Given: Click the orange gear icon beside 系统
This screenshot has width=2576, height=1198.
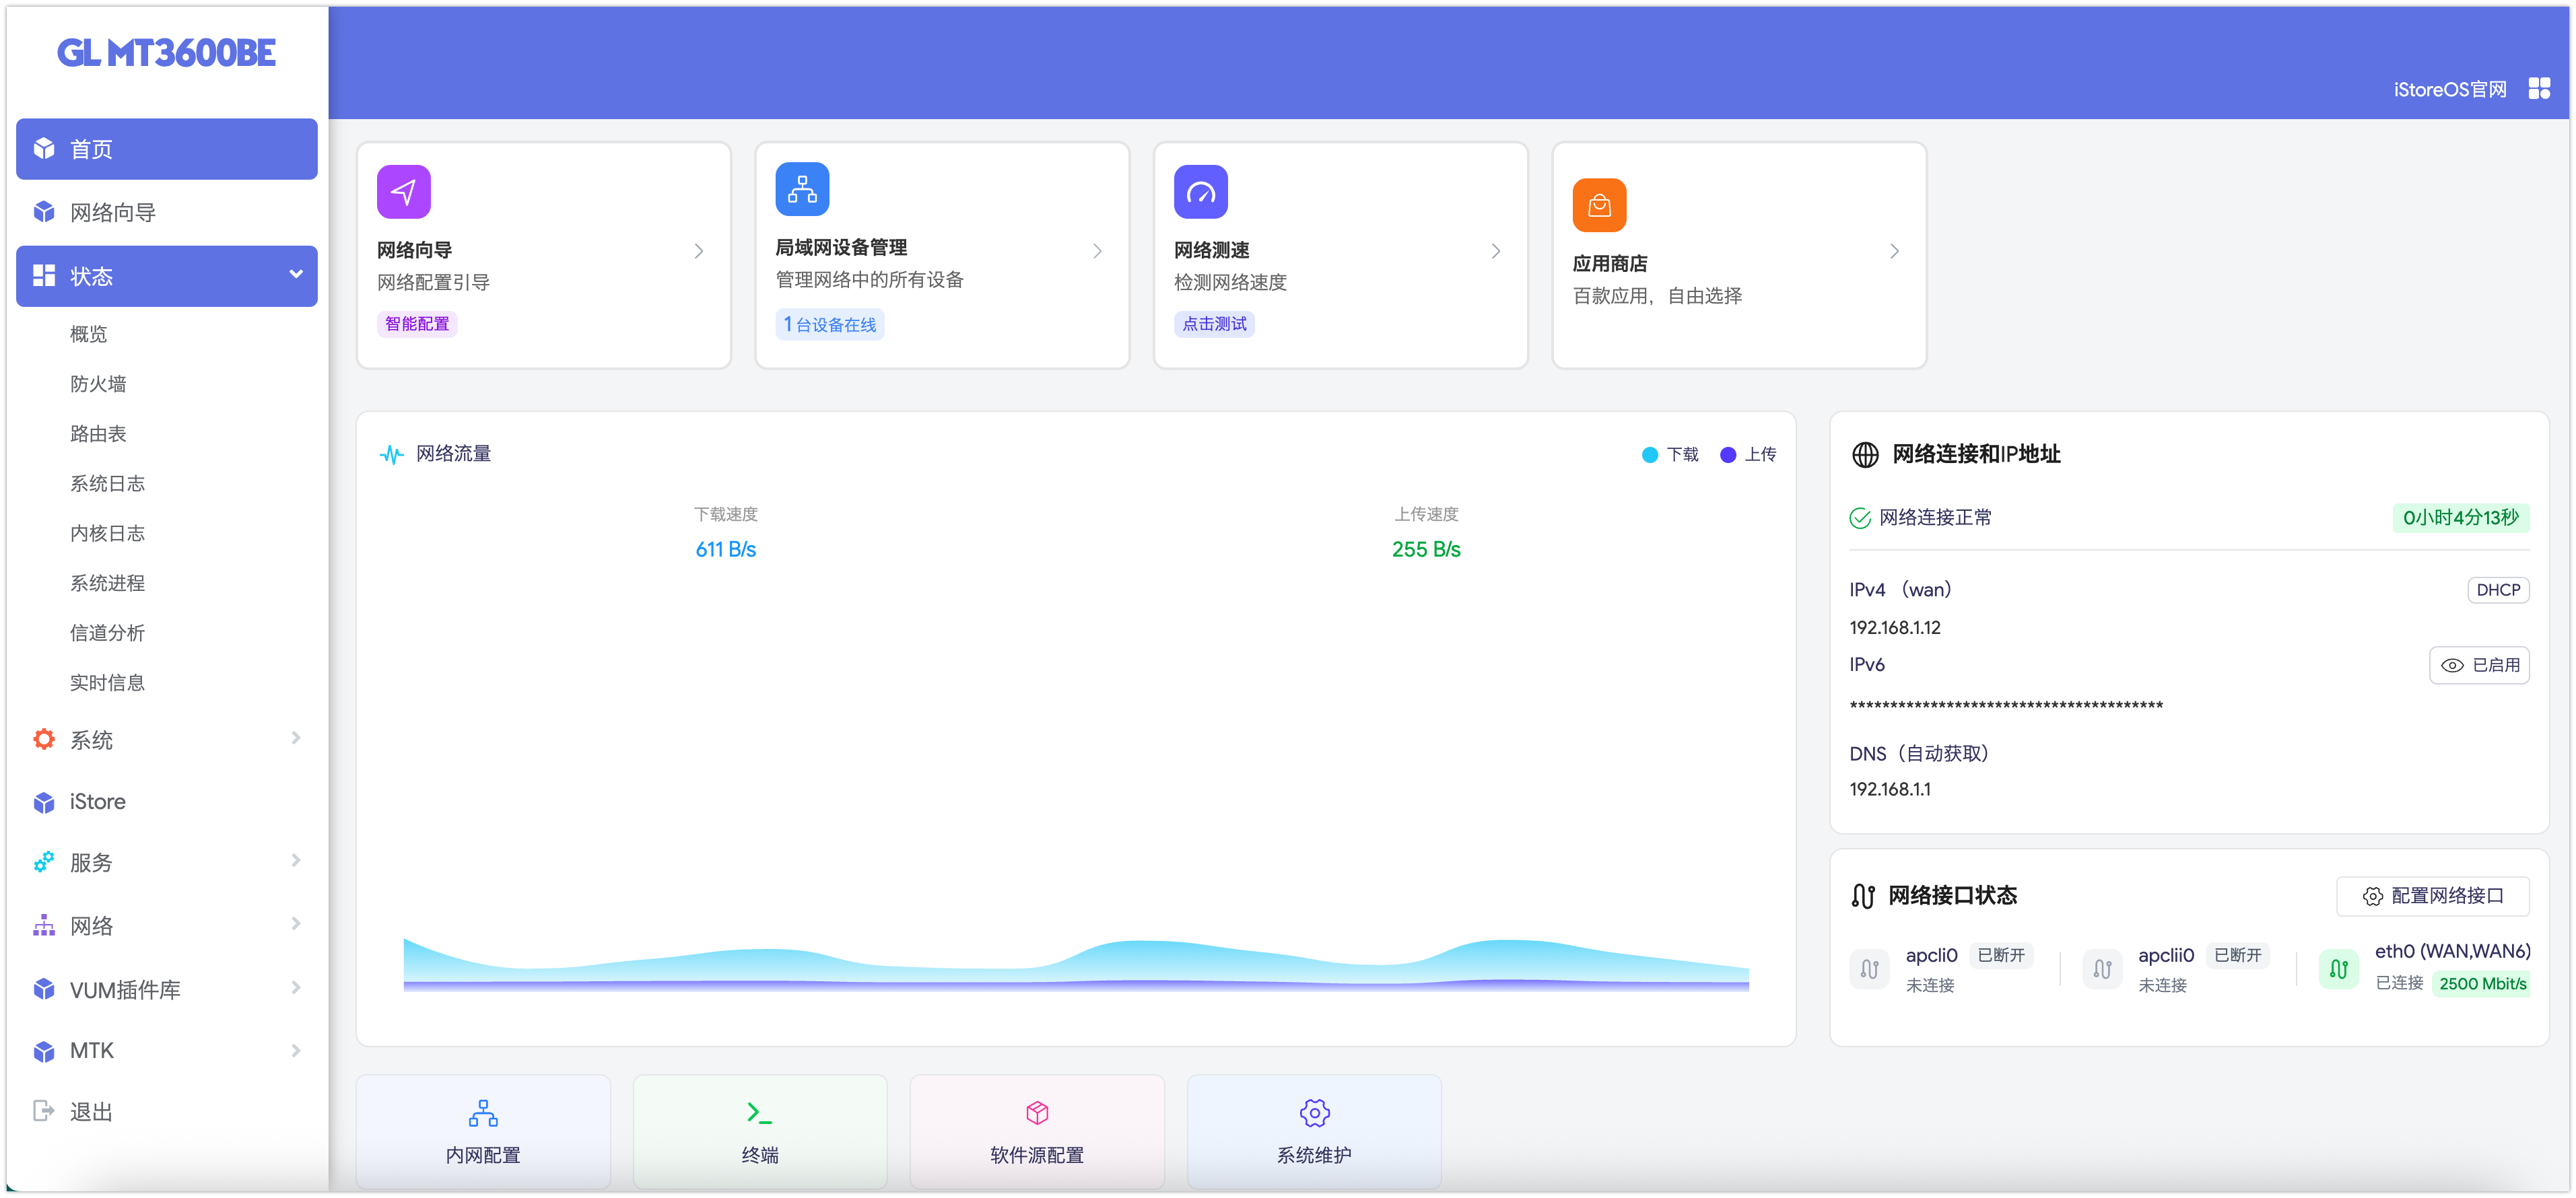Looking at the screenshot, I should (x=44, y=740).
